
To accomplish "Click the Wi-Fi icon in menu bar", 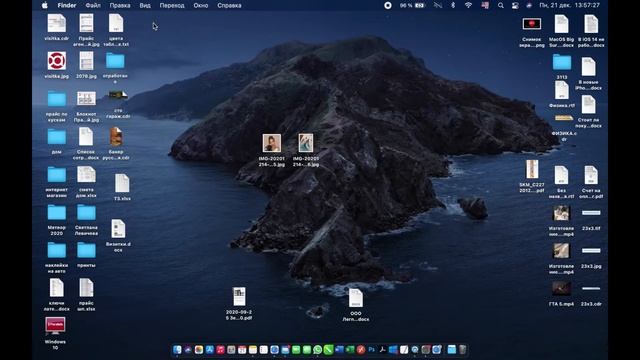I will pos(468,5).
